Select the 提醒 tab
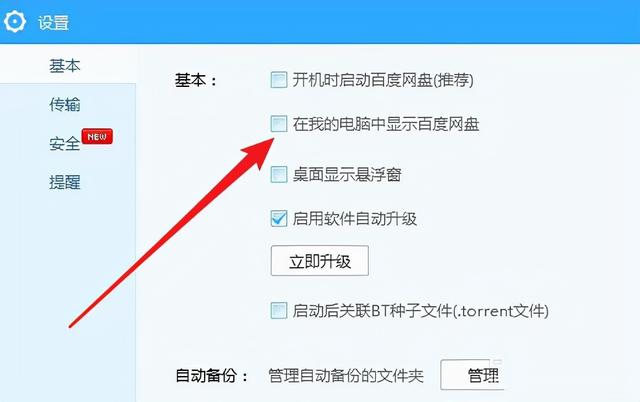Viewport: 640px width, 402px height. [x=64, y=182]
